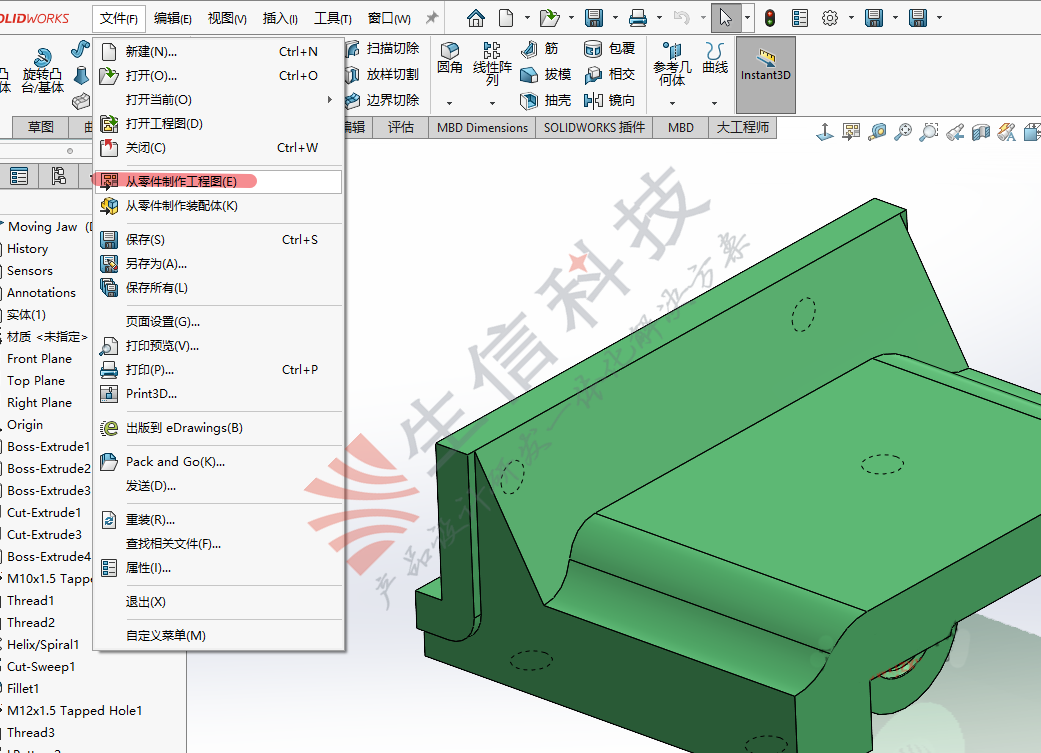Open the Options gear icon
The width and height of the screenshot is (1041, 753).
pyautogui.click(x=830, y=18)
